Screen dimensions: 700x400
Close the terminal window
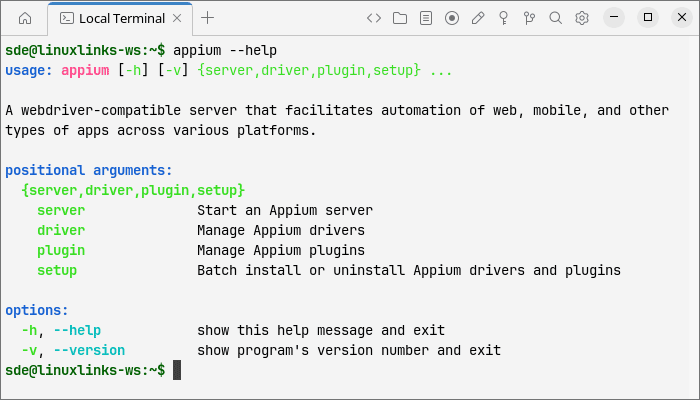[682, 17]
